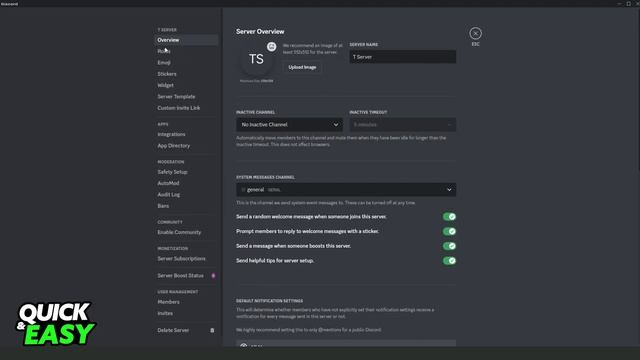This screenshot has width=640, height=360.
Task: Disable random welcome message toggle
Action: pos(449,217)
